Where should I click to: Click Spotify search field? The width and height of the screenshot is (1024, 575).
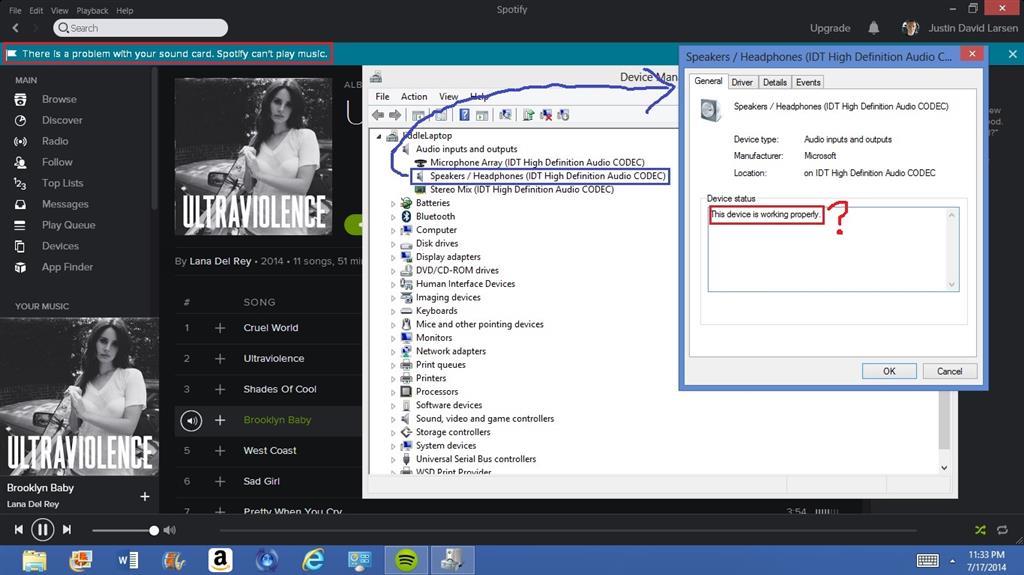click(x=141, y=28)
